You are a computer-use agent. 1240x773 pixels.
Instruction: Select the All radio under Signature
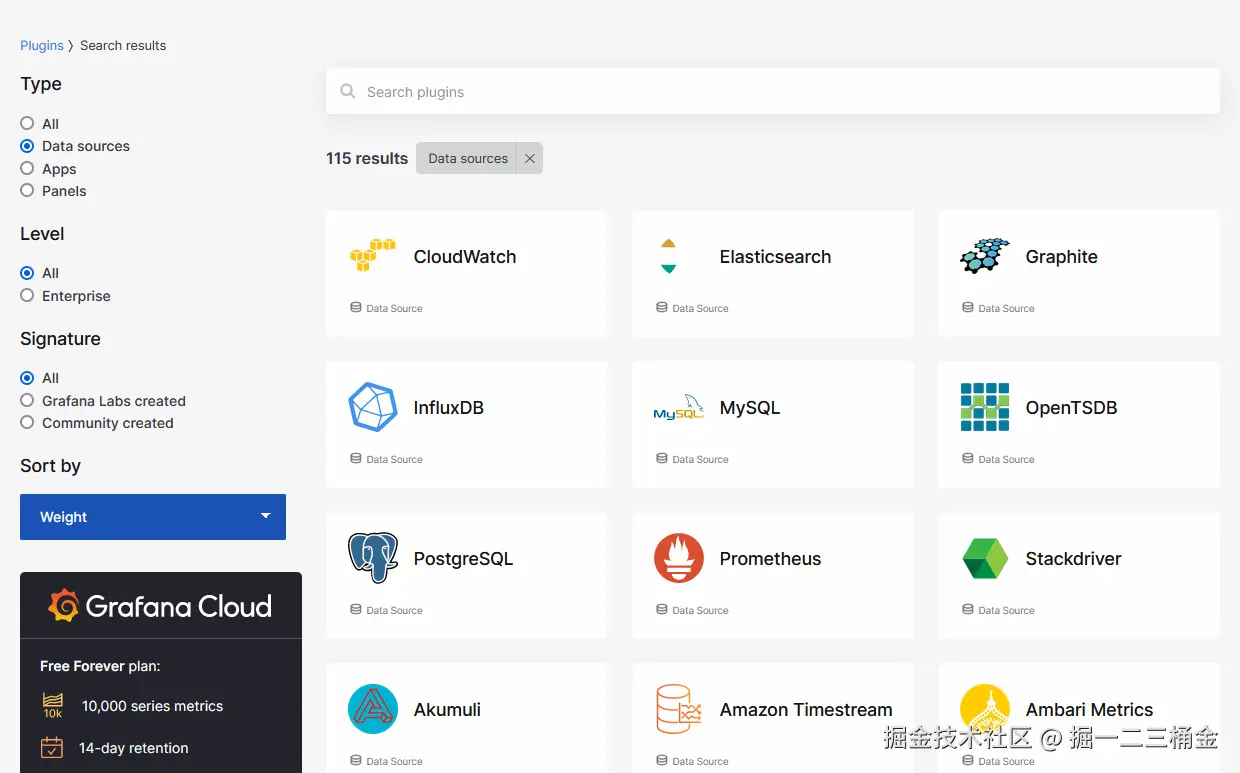27,378
